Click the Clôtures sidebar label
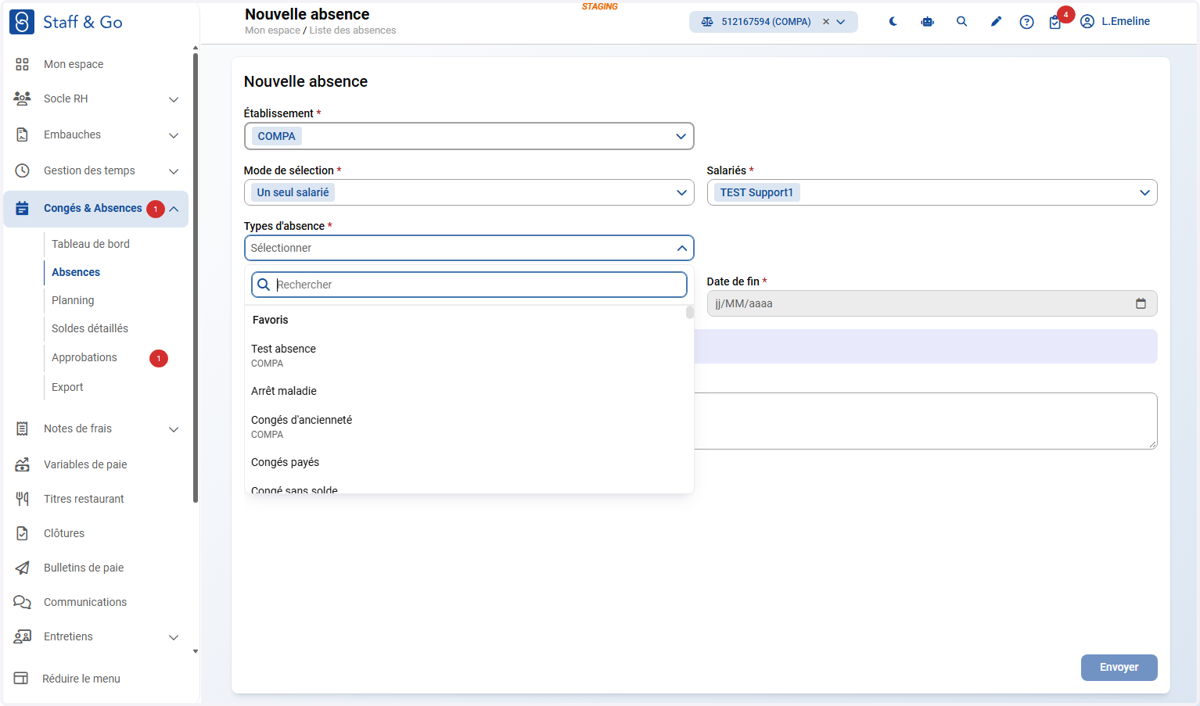Screen dimensions: 1200x706 pos(64,534)
